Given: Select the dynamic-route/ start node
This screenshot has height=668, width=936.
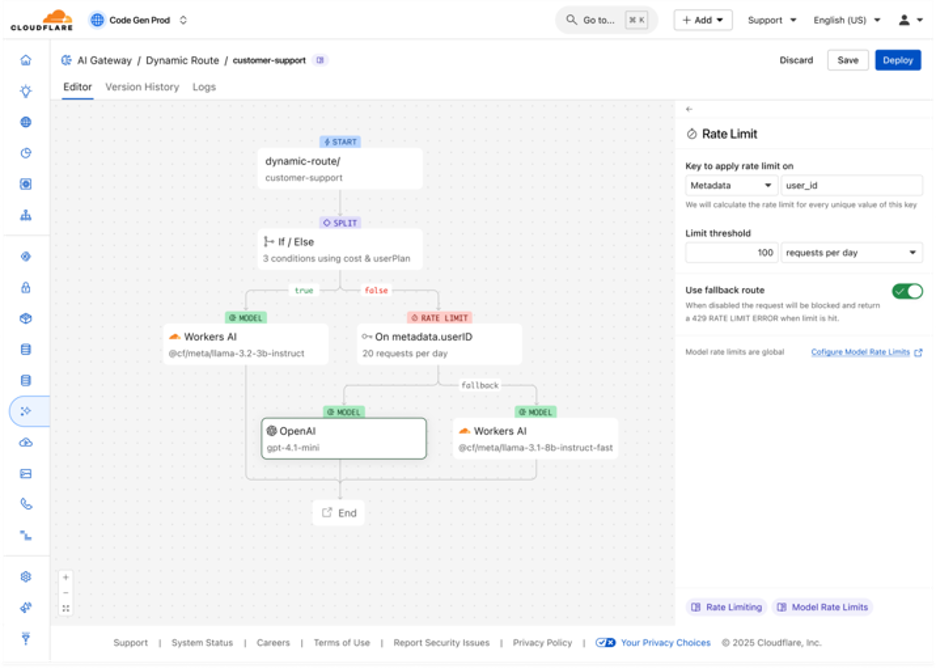Looking at the screenshot, I should (340, 169).
